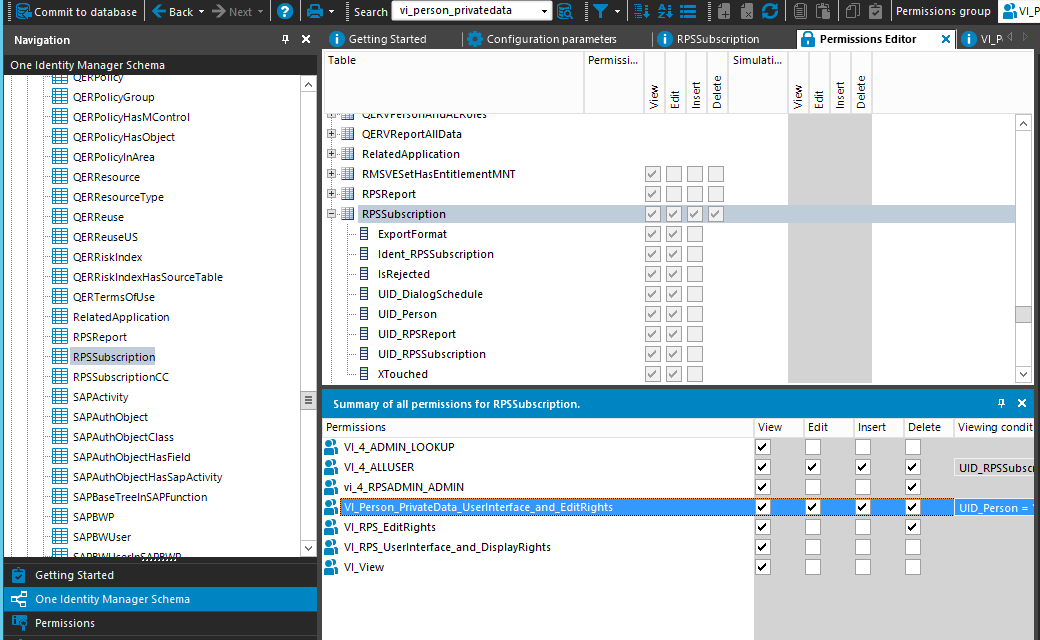This screenshot has height=640, width=1040.
Task: Click the VI_RPS_UserInterface_and_DisplayRights group icon
Action: (331, 547)
